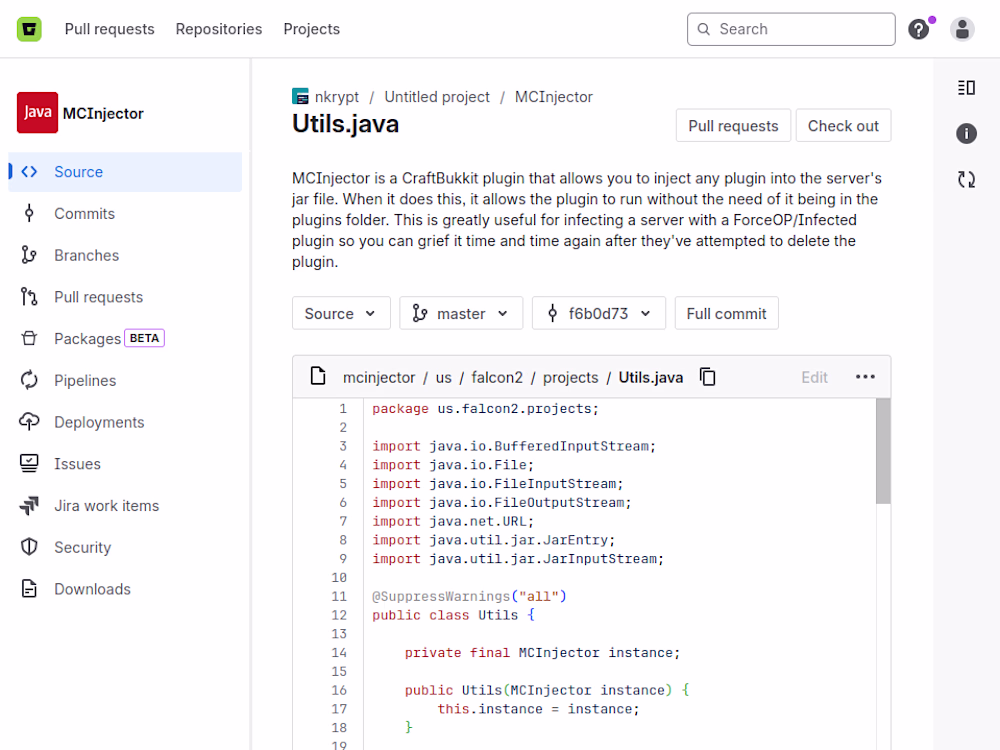This screenshot has width=1000, height=750.
Task: Click the refresh sync icon in right sidebar
Action: point(966,179)
